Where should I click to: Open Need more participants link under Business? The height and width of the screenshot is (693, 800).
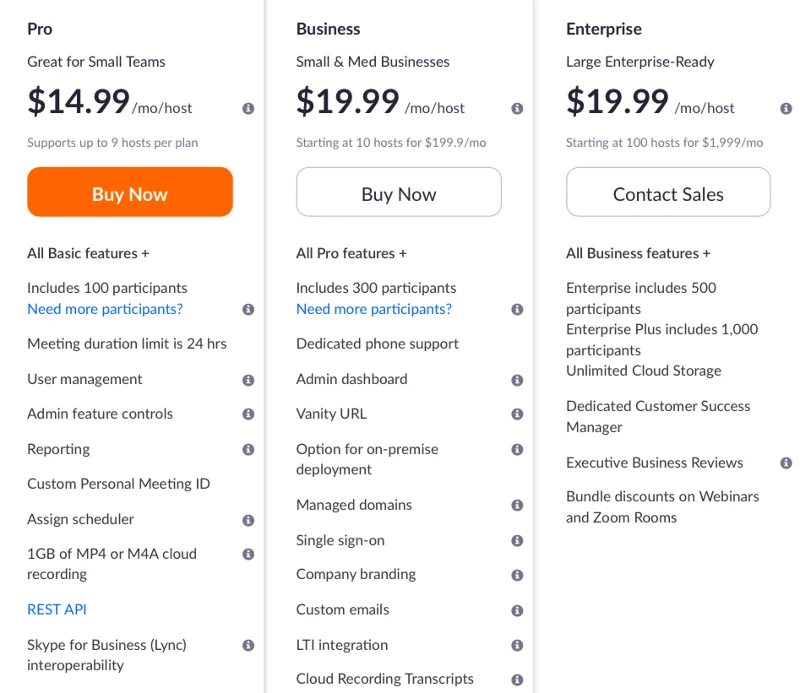click(374, 309)
